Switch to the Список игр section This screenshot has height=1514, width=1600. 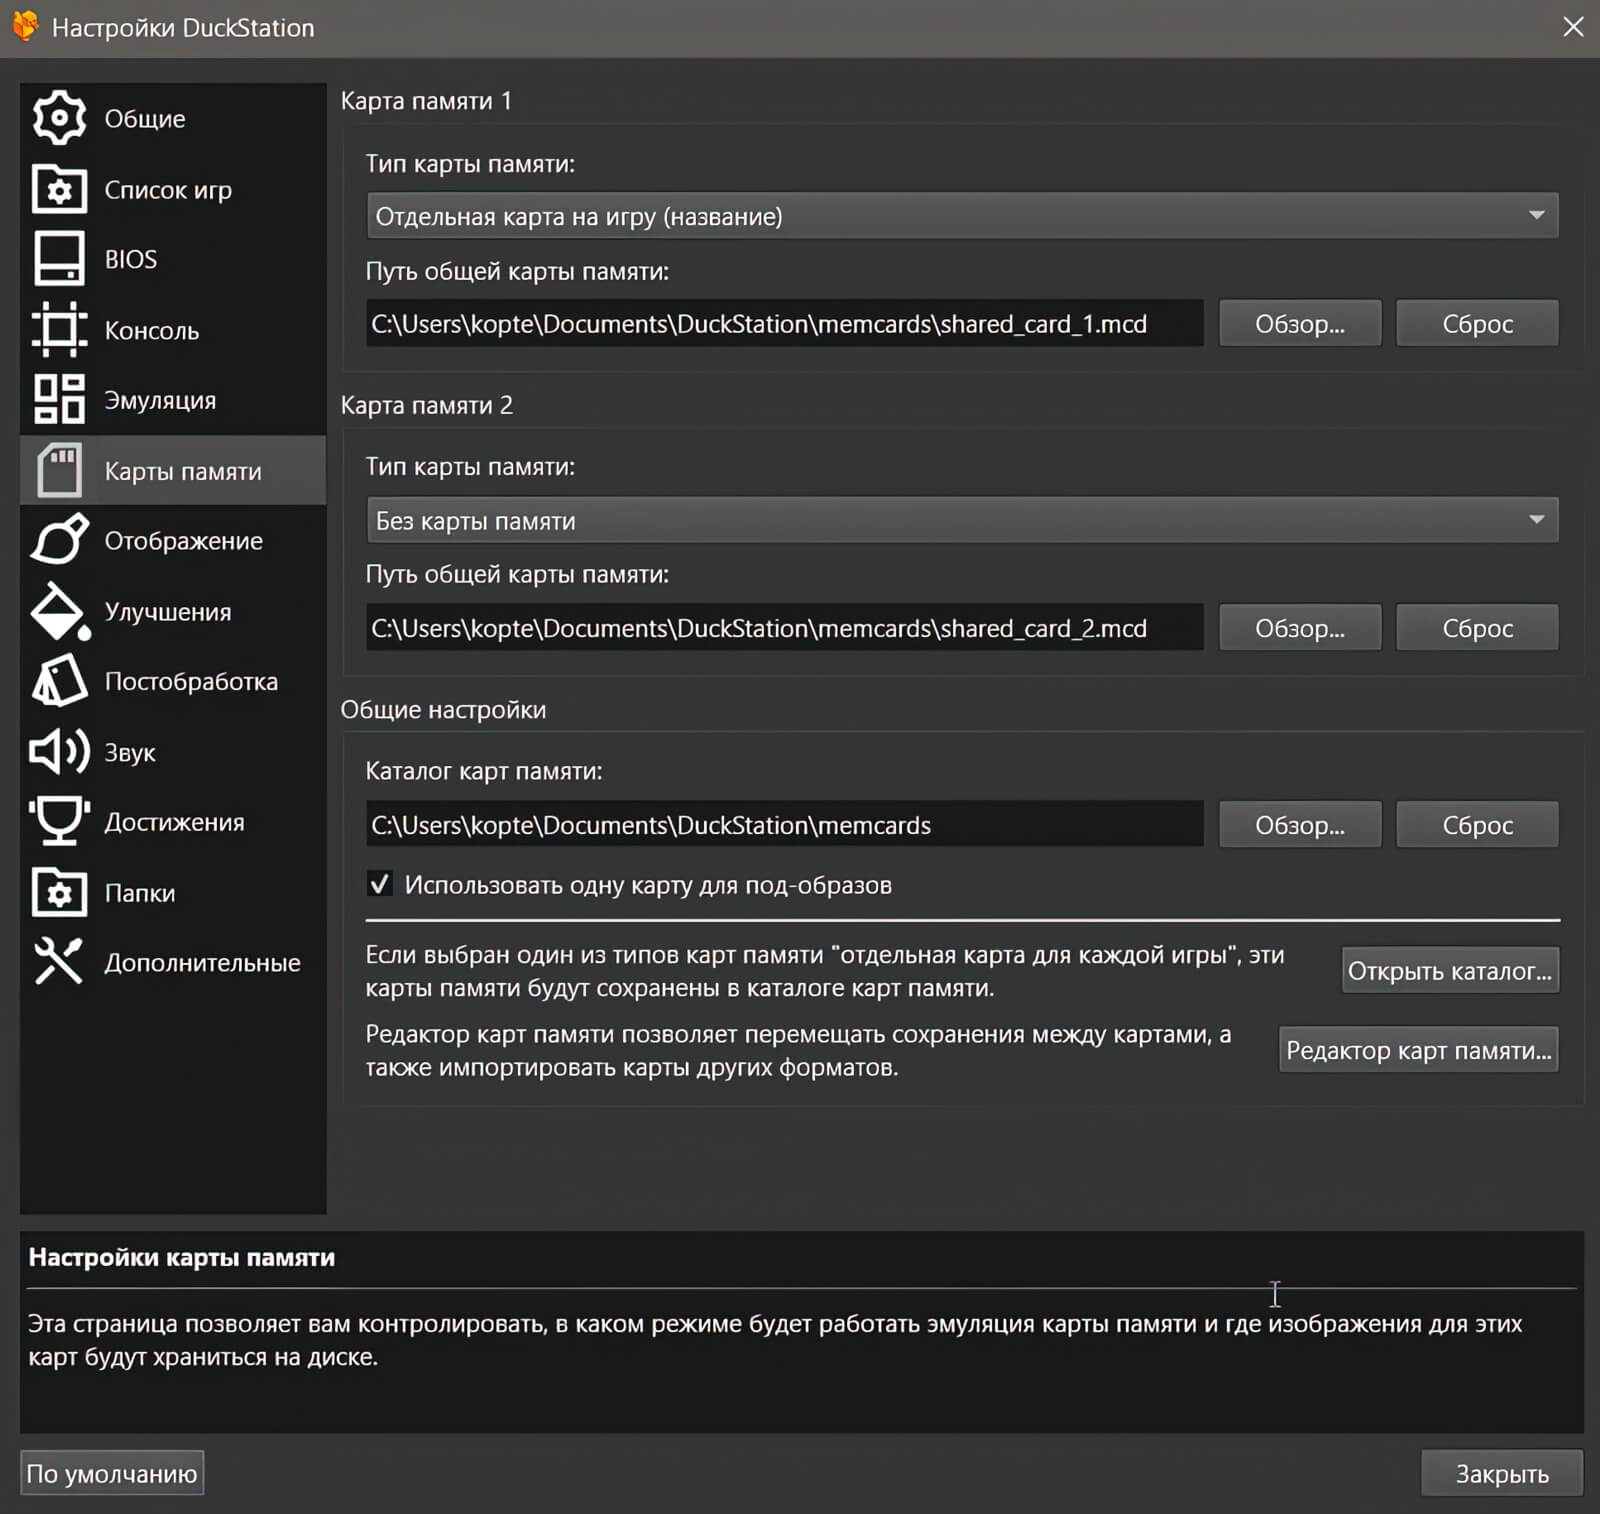[x=173, y=189]
